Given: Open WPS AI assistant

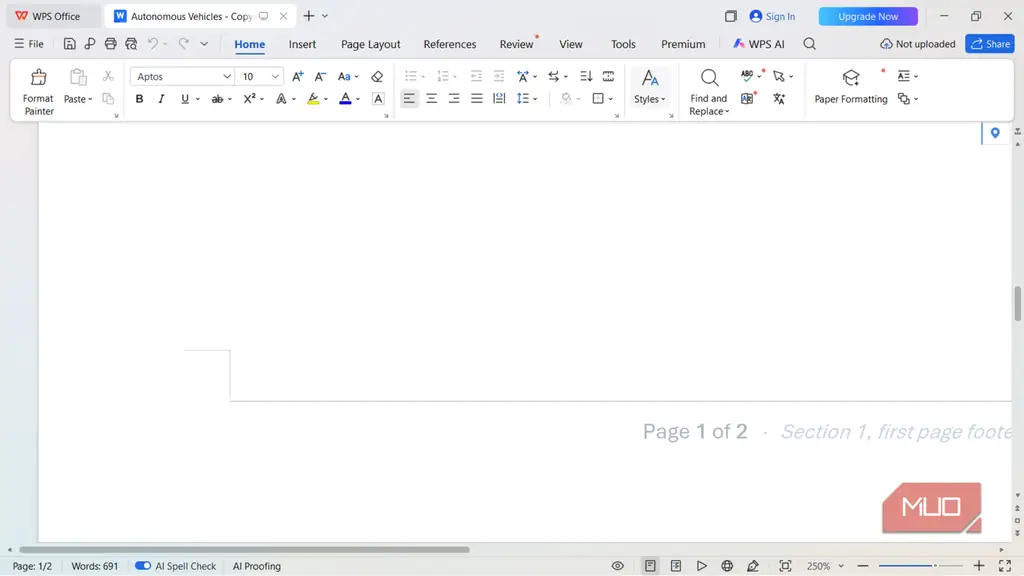Looking at the screenshot, I should pyautogui.click(x=758, y=44).
